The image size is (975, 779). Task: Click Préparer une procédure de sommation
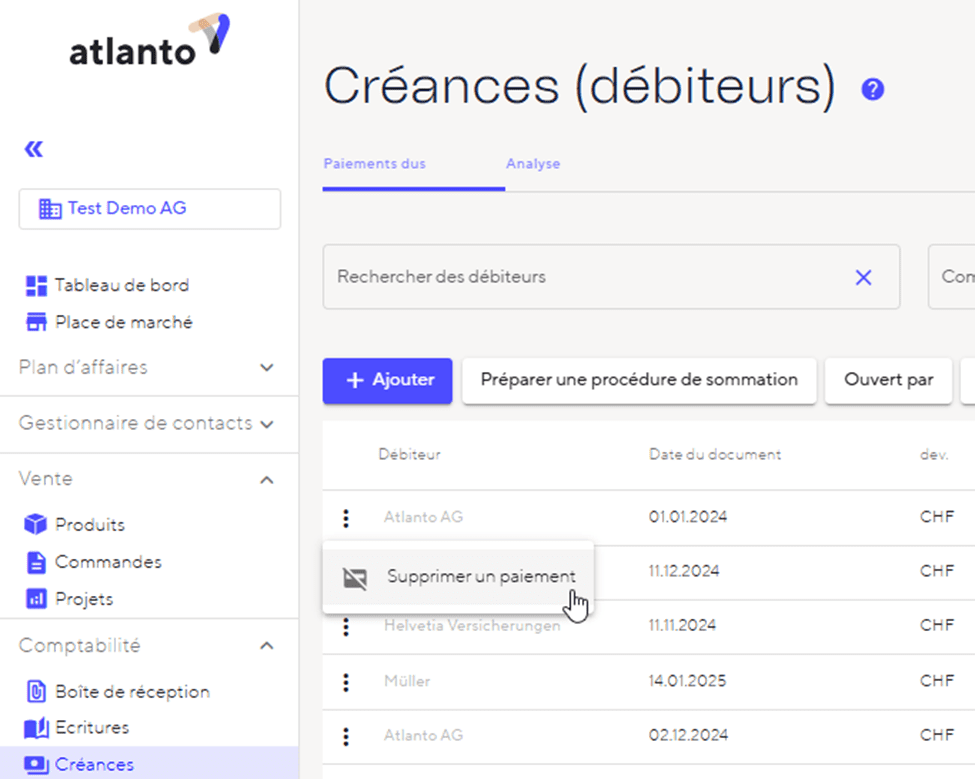(639, 380)
